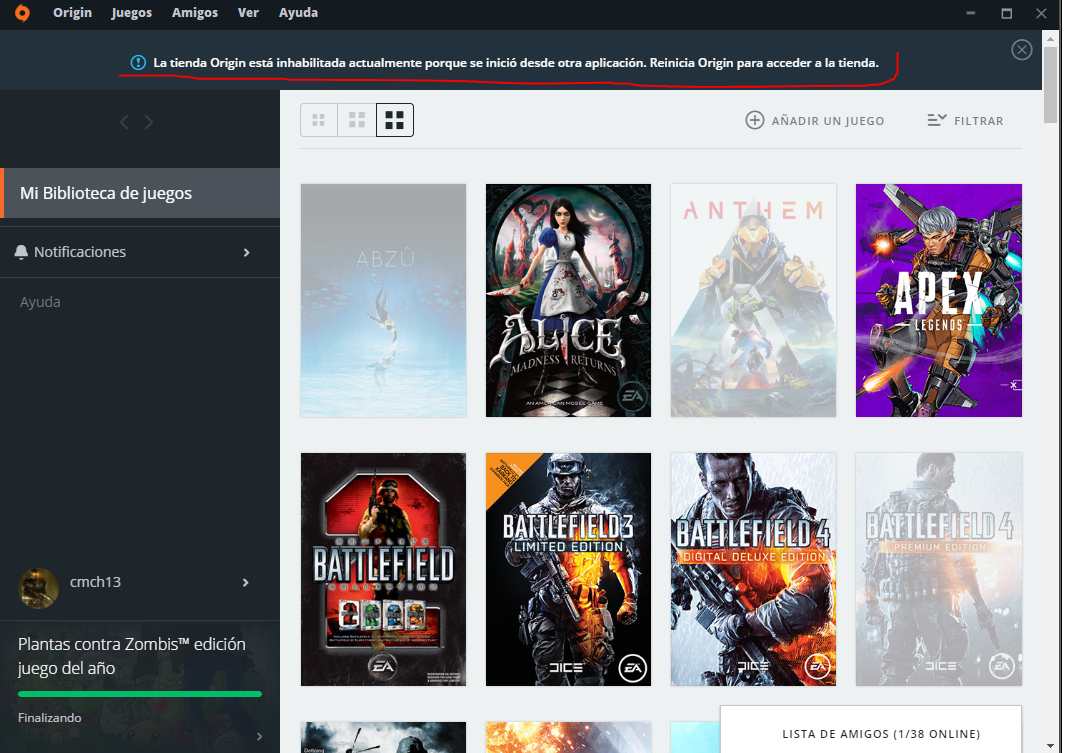Click the Filtrar label
The height and width of the screenshot is (753, 1068).
978,121
